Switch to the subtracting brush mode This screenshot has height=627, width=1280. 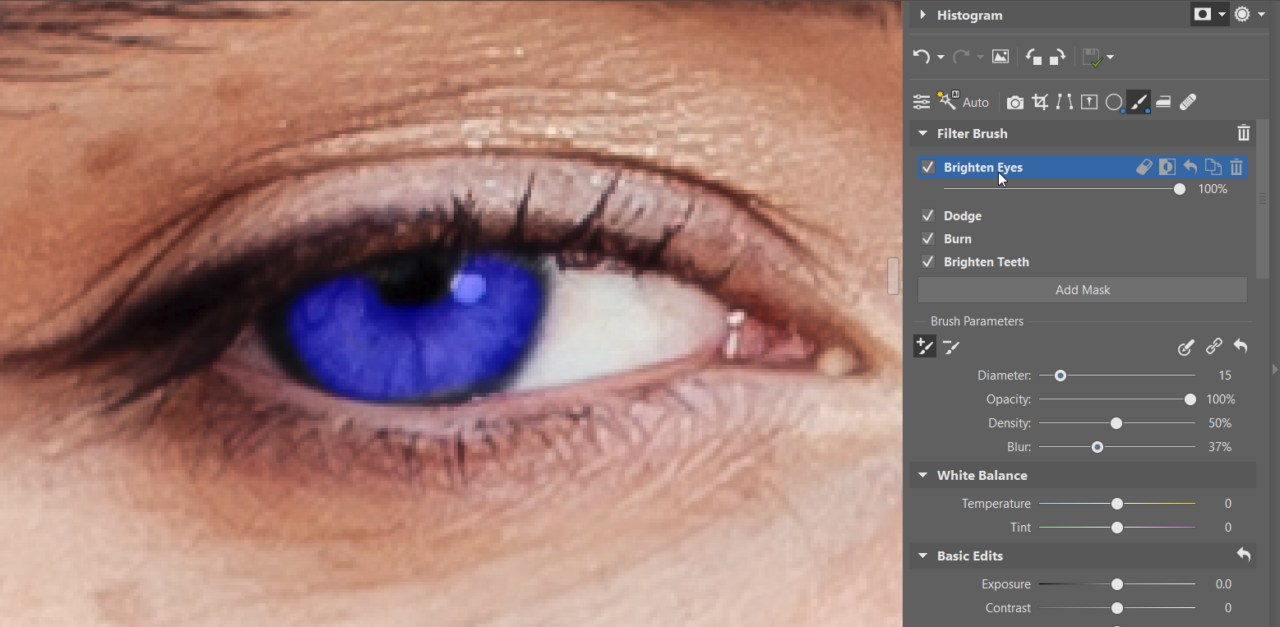point(951,346)
